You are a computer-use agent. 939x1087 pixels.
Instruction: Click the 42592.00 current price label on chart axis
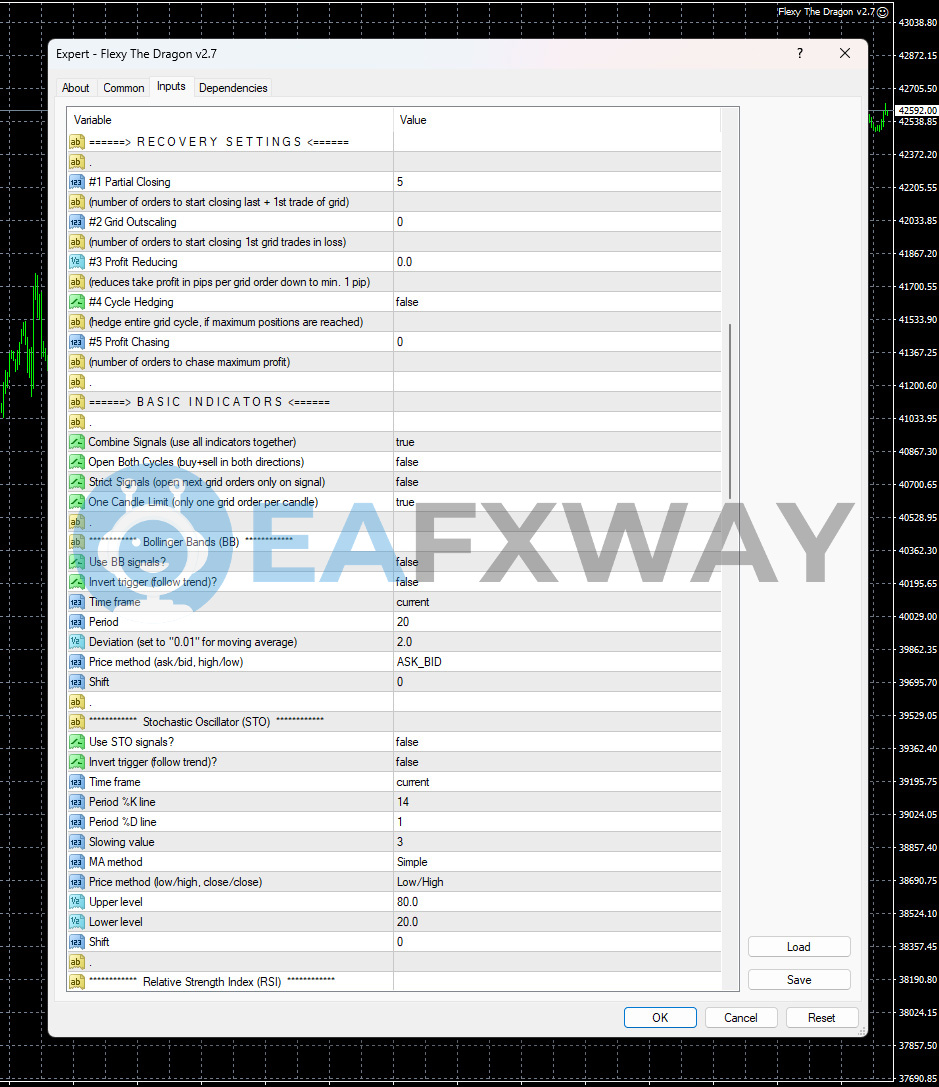[x=917, y=110]
